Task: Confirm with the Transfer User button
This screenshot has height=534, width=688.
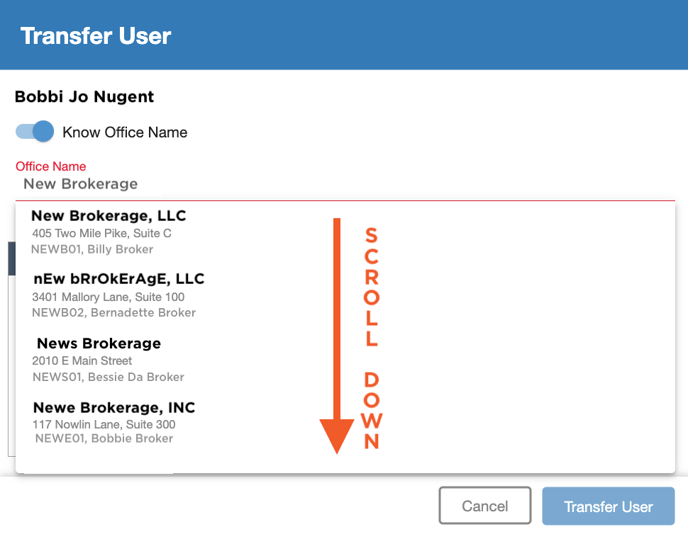Action: (608, 506)
